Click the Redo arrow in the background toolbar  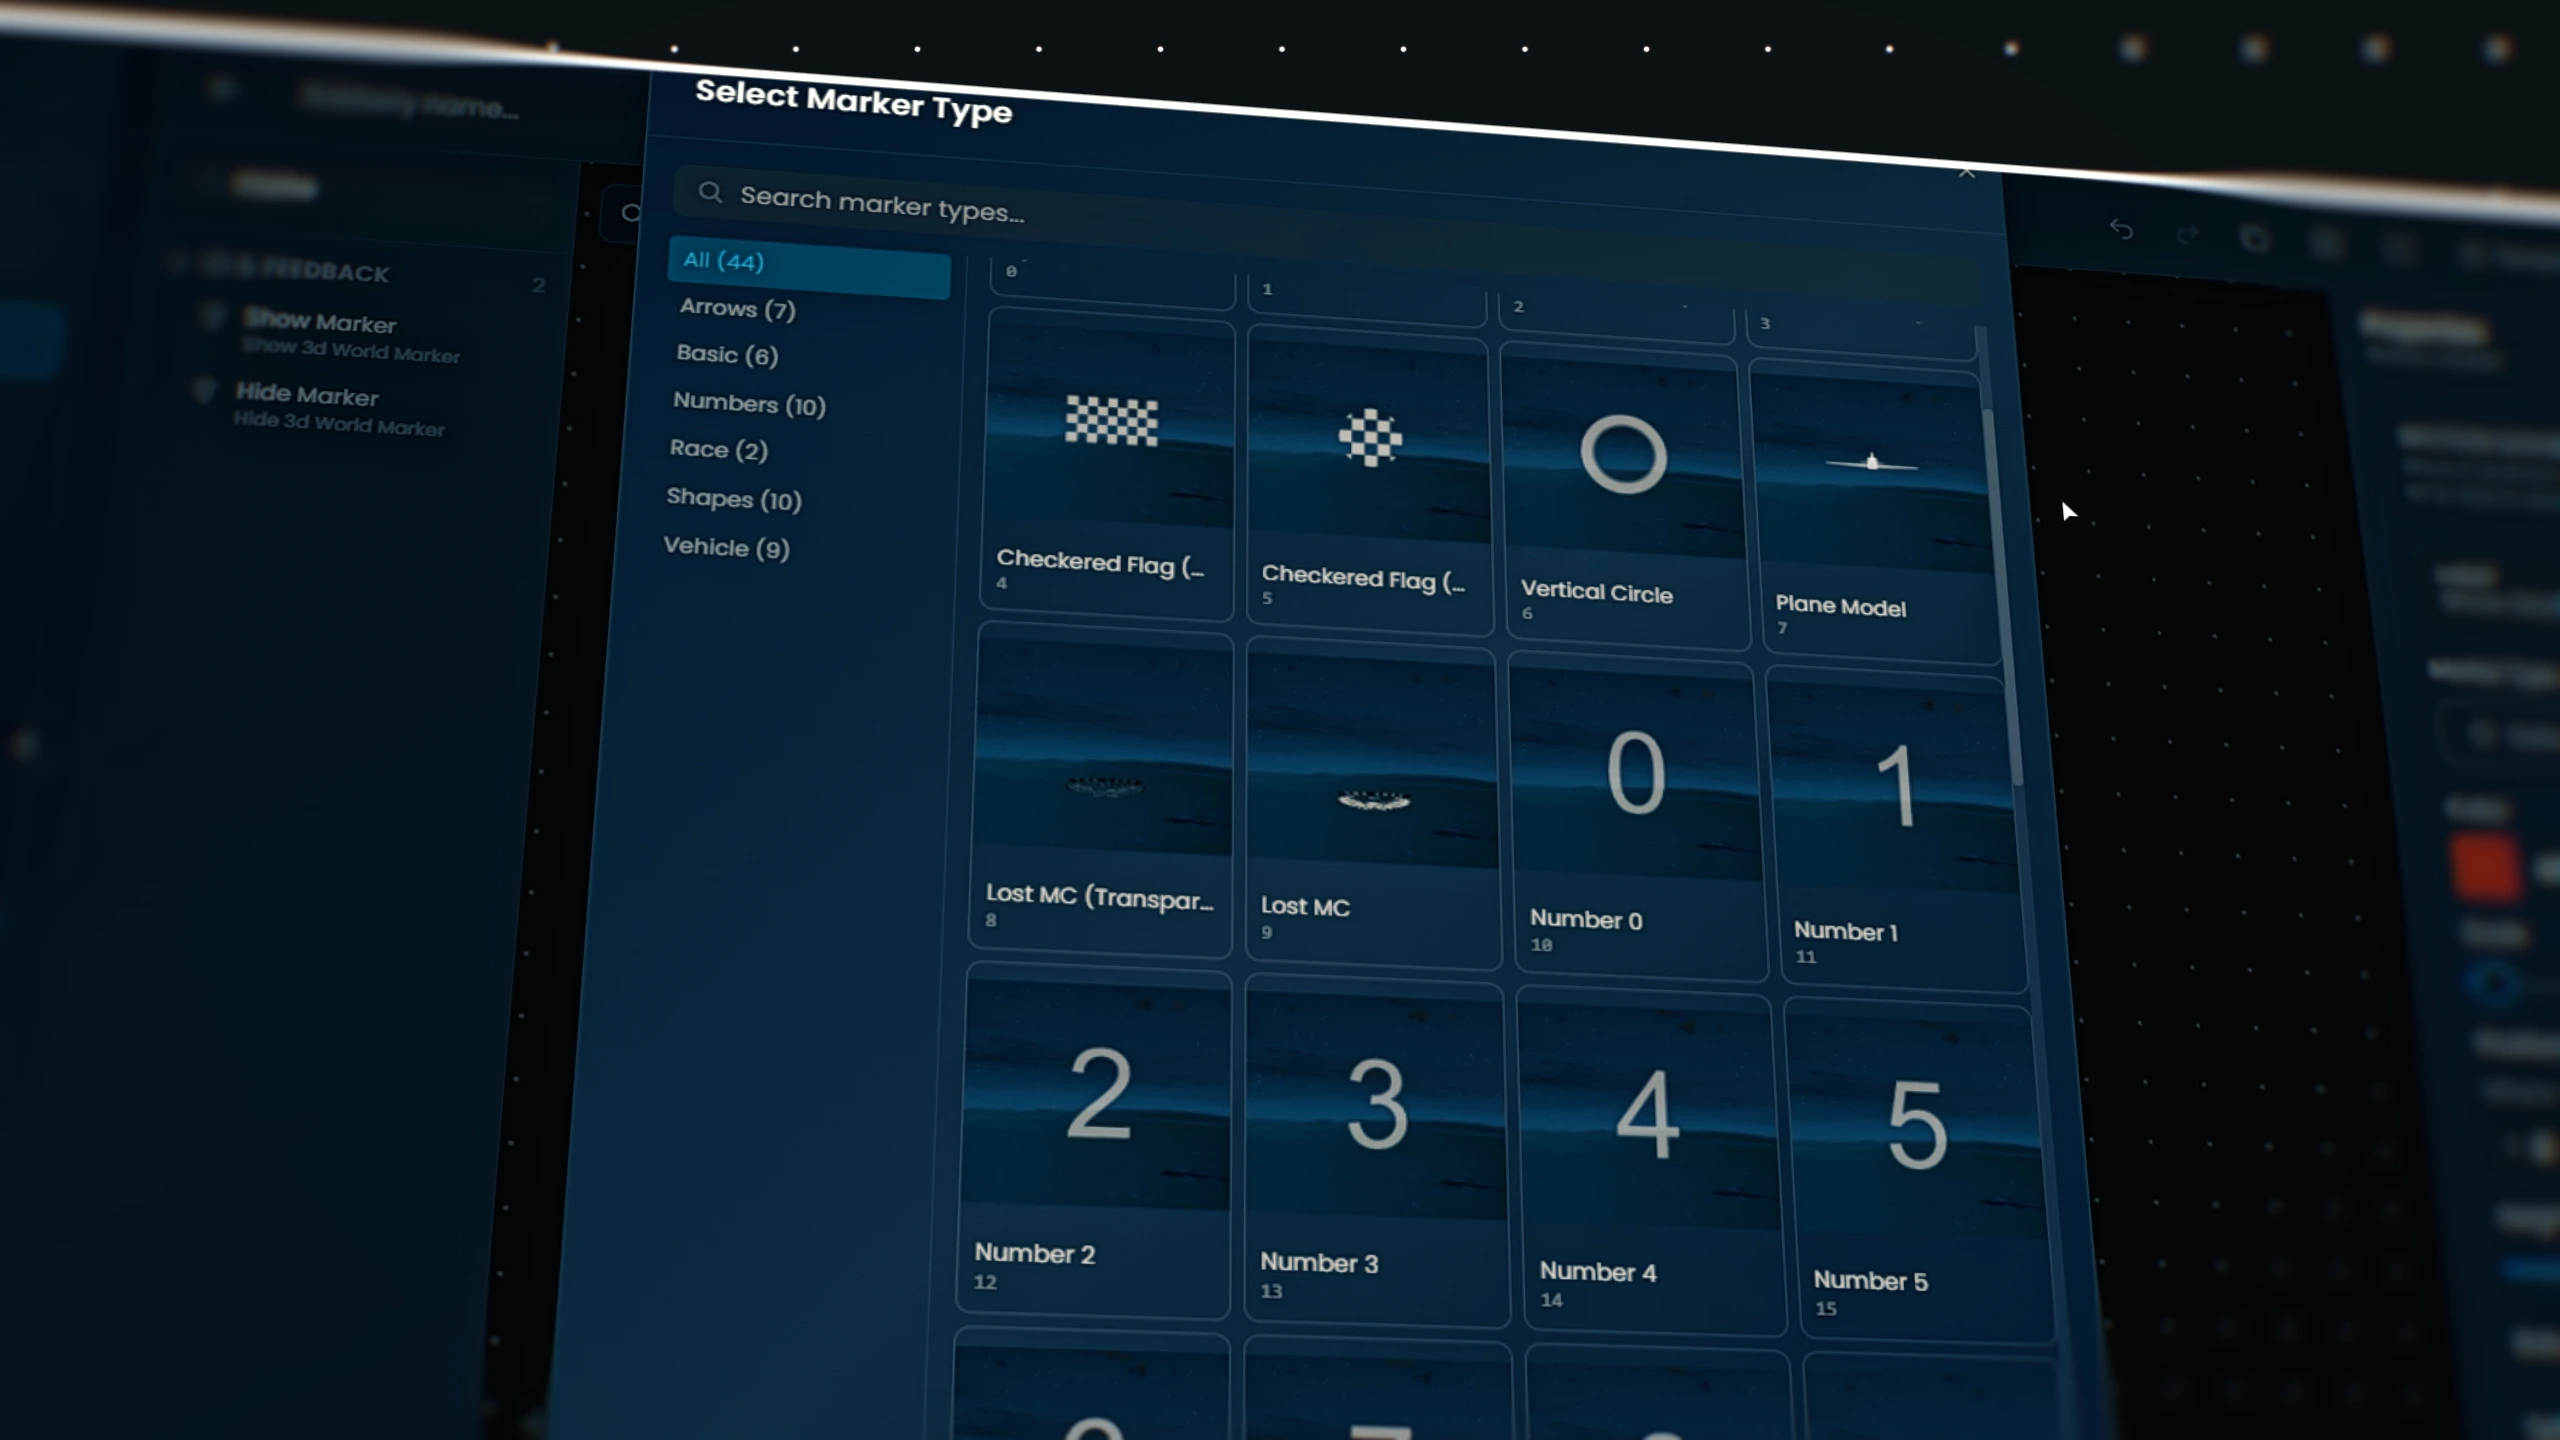click(2187, 235)
